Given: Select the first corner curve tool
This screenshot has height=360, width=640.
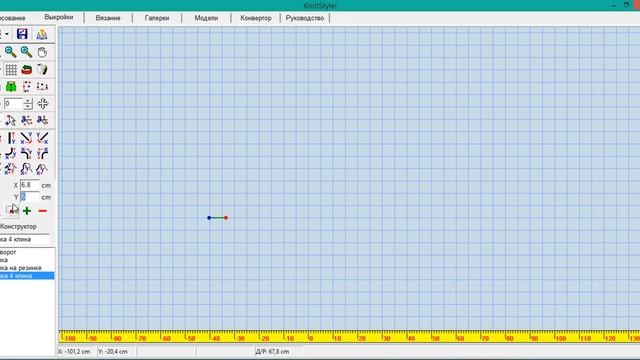Looking at the screenshot, I should (11, 153).
